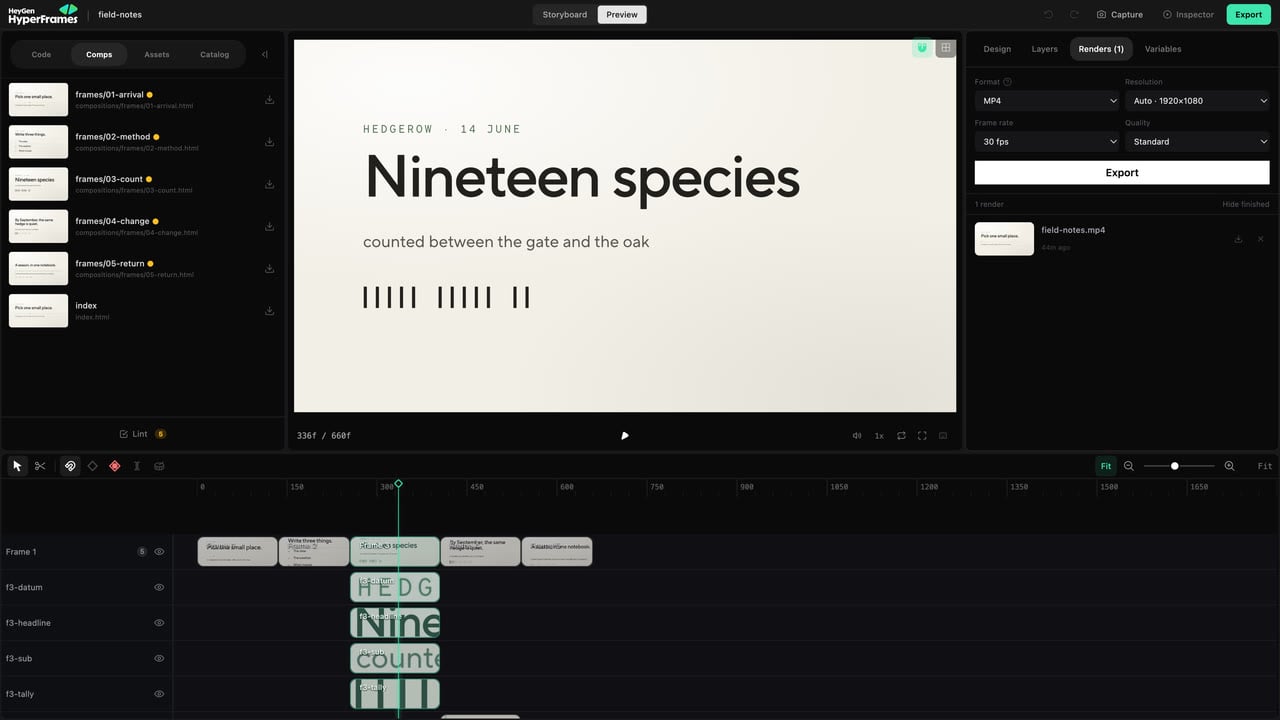
Task: Open the Catalog tab
Action: coord(215,55)
